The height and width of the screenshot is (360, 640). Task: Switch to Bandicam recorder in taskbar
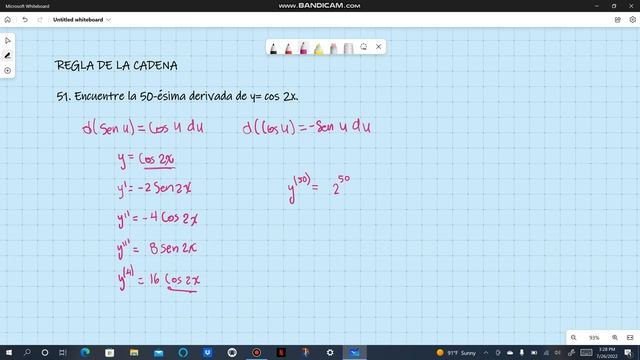257,352
